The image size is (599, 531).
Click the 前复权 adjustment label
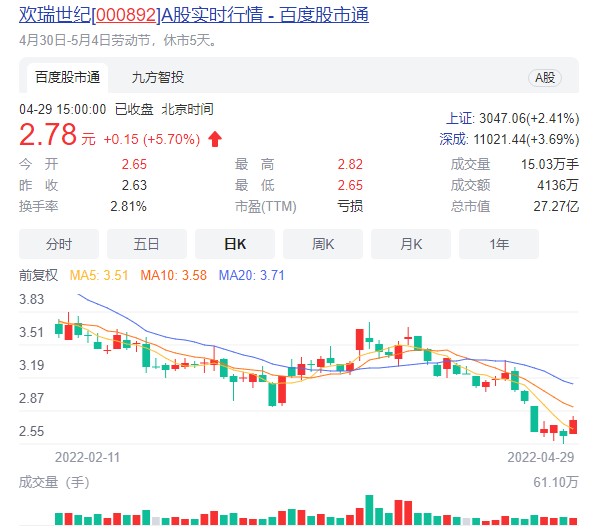[x=38, y=275]
